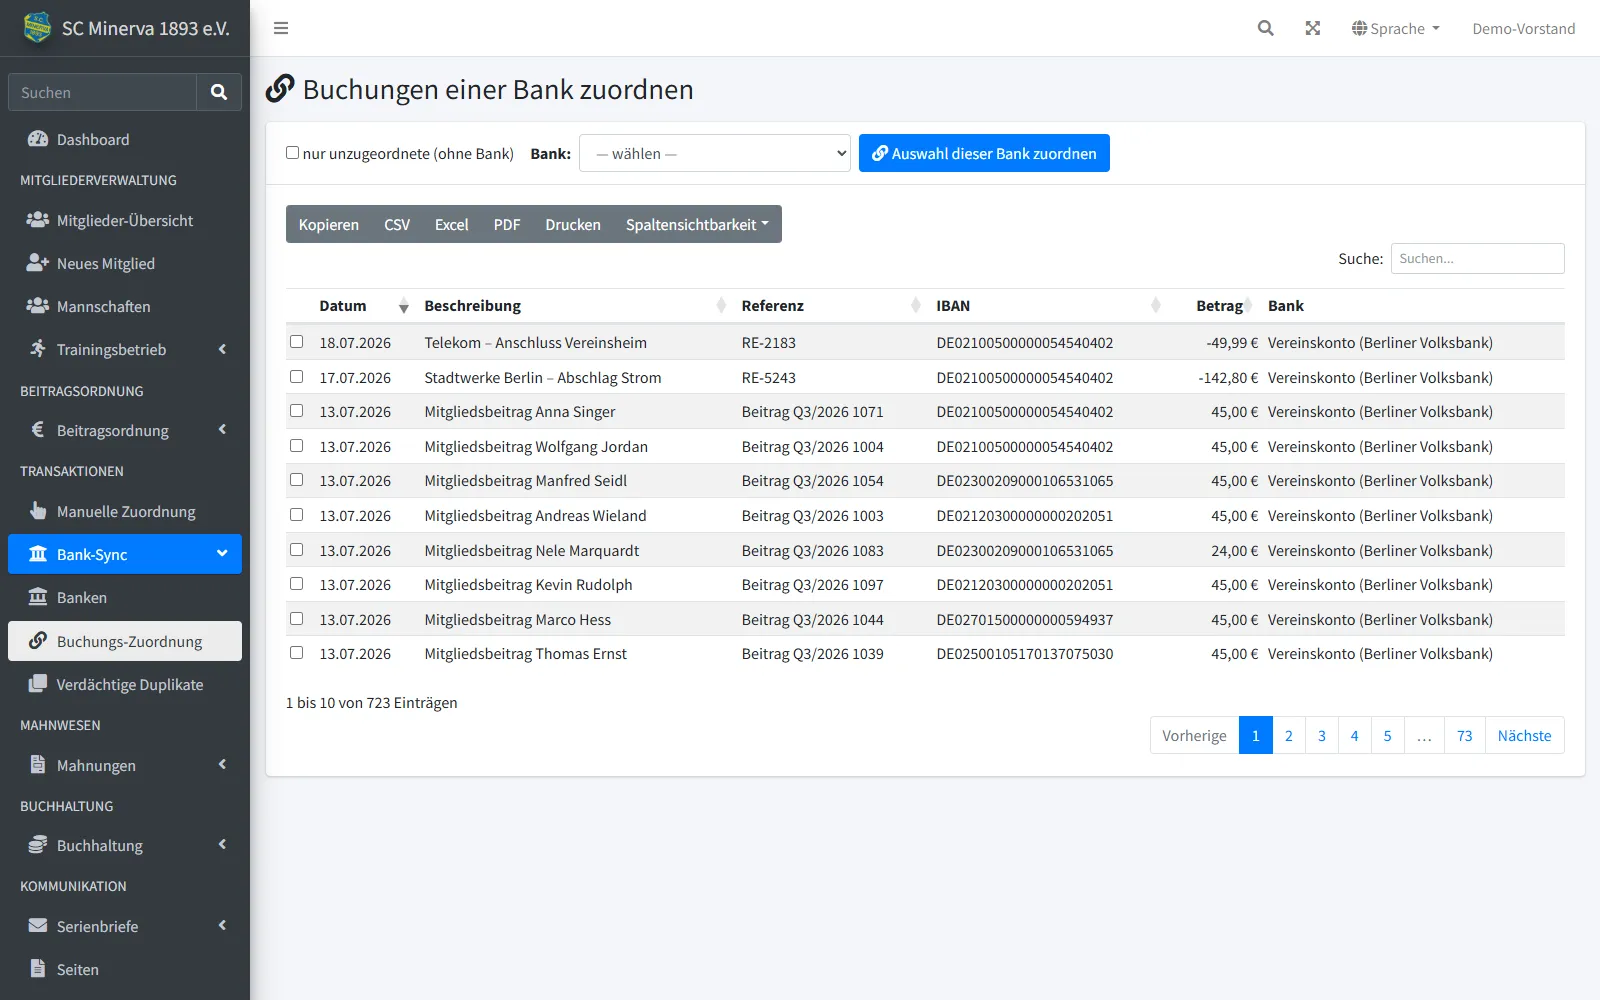This screenshot has width=1600, height=1000.
Task: Click the Dashboard palette icon
Action: pyautogui.click(x=38, y=139)
